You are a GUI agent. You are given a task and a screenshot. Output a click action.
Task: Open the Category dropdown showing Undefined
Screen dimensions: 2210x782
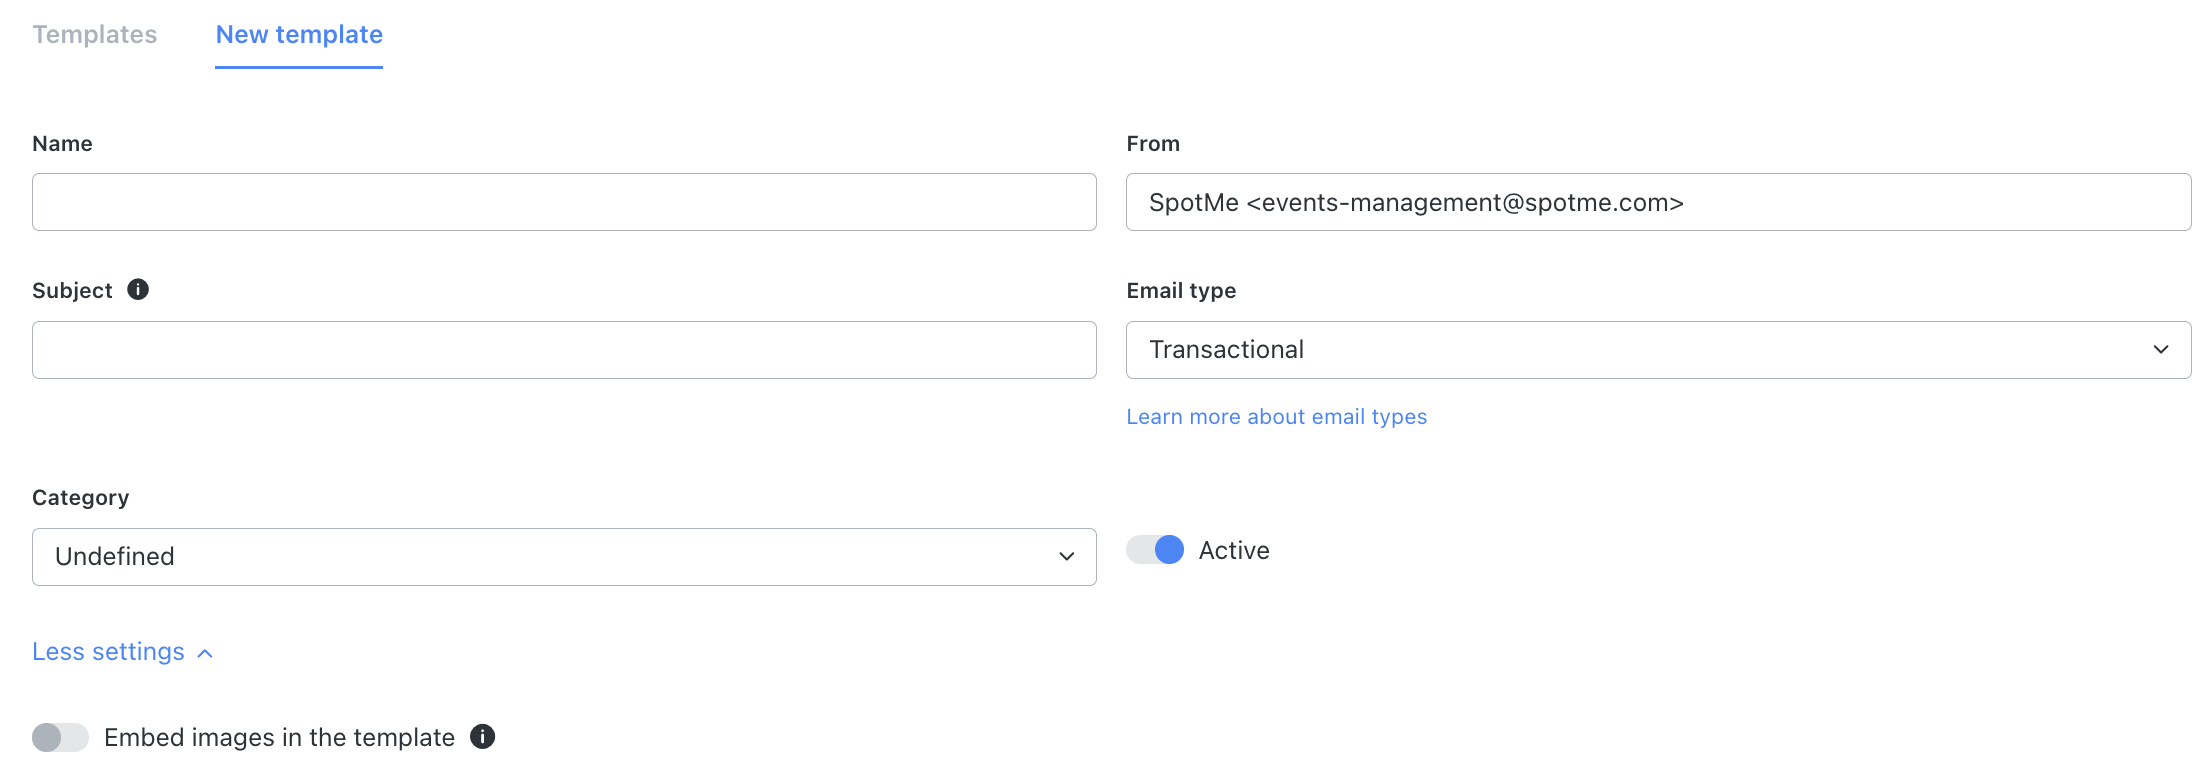564,557
